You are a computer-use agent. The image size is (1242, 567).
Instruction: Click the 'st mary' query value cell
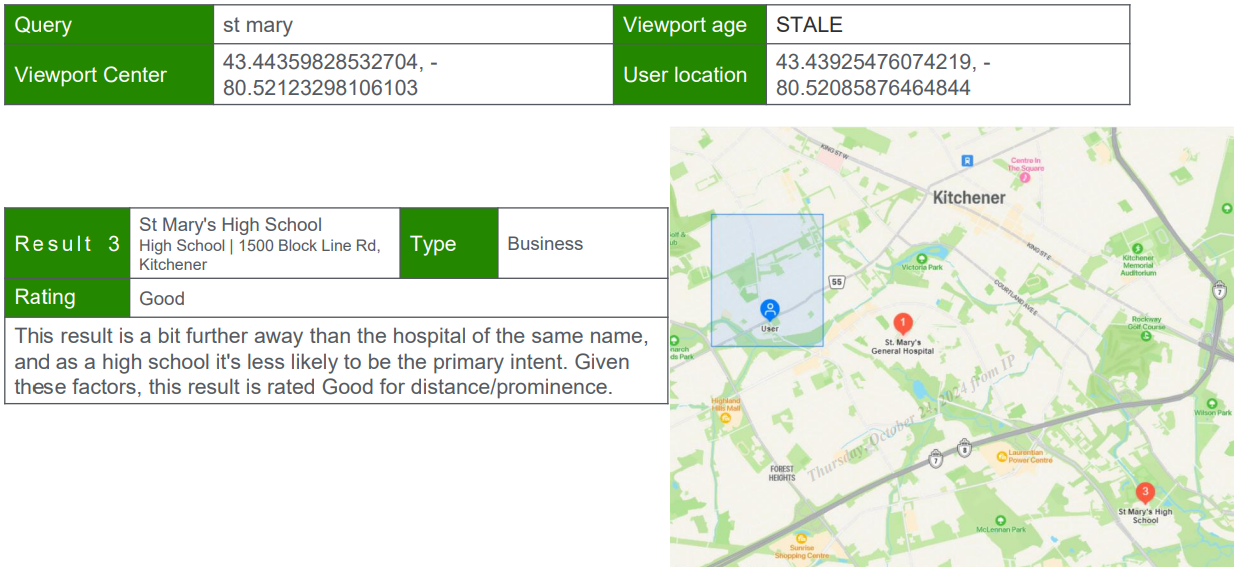(x=412, y=25)
